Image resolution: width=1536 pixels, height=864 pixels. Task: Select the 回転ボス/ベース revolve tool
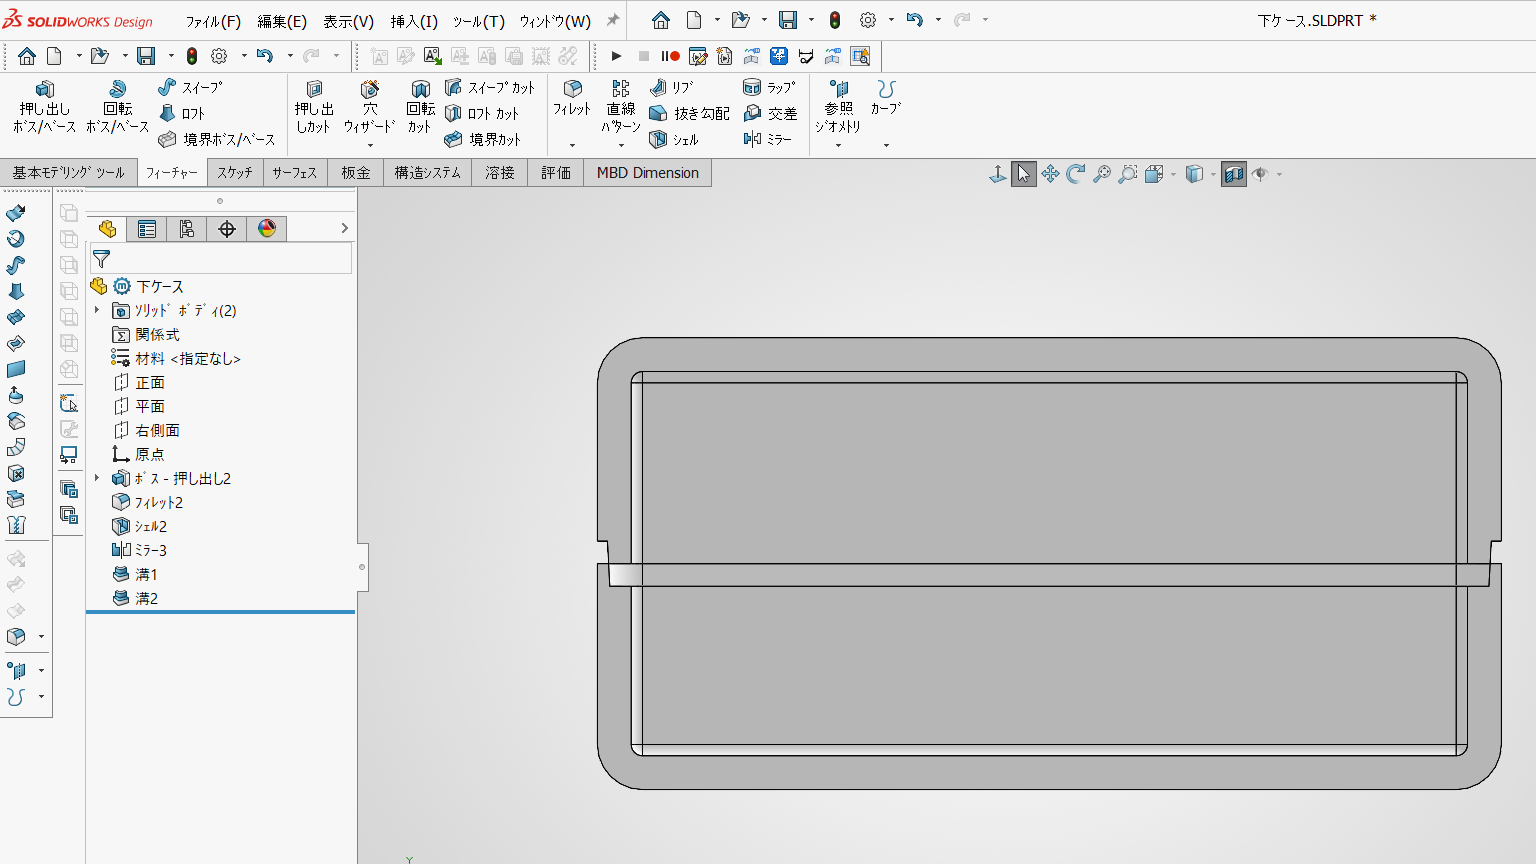pyautogui.click(x=117, y=107)
